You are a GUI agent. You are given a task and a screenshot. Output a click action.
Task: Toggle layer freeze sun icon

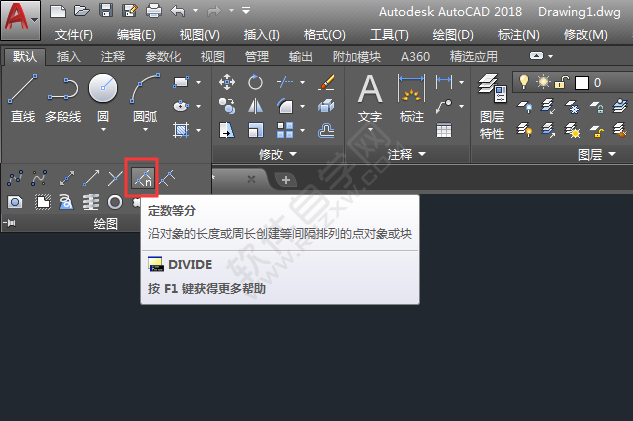tap(543, 82)
